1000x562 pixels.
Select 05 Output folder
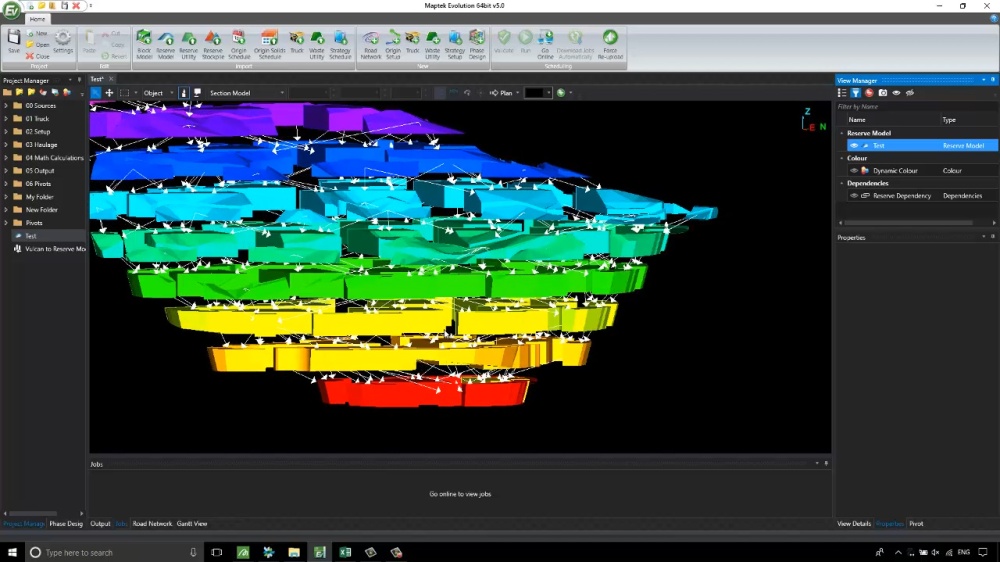click(40, 171)
